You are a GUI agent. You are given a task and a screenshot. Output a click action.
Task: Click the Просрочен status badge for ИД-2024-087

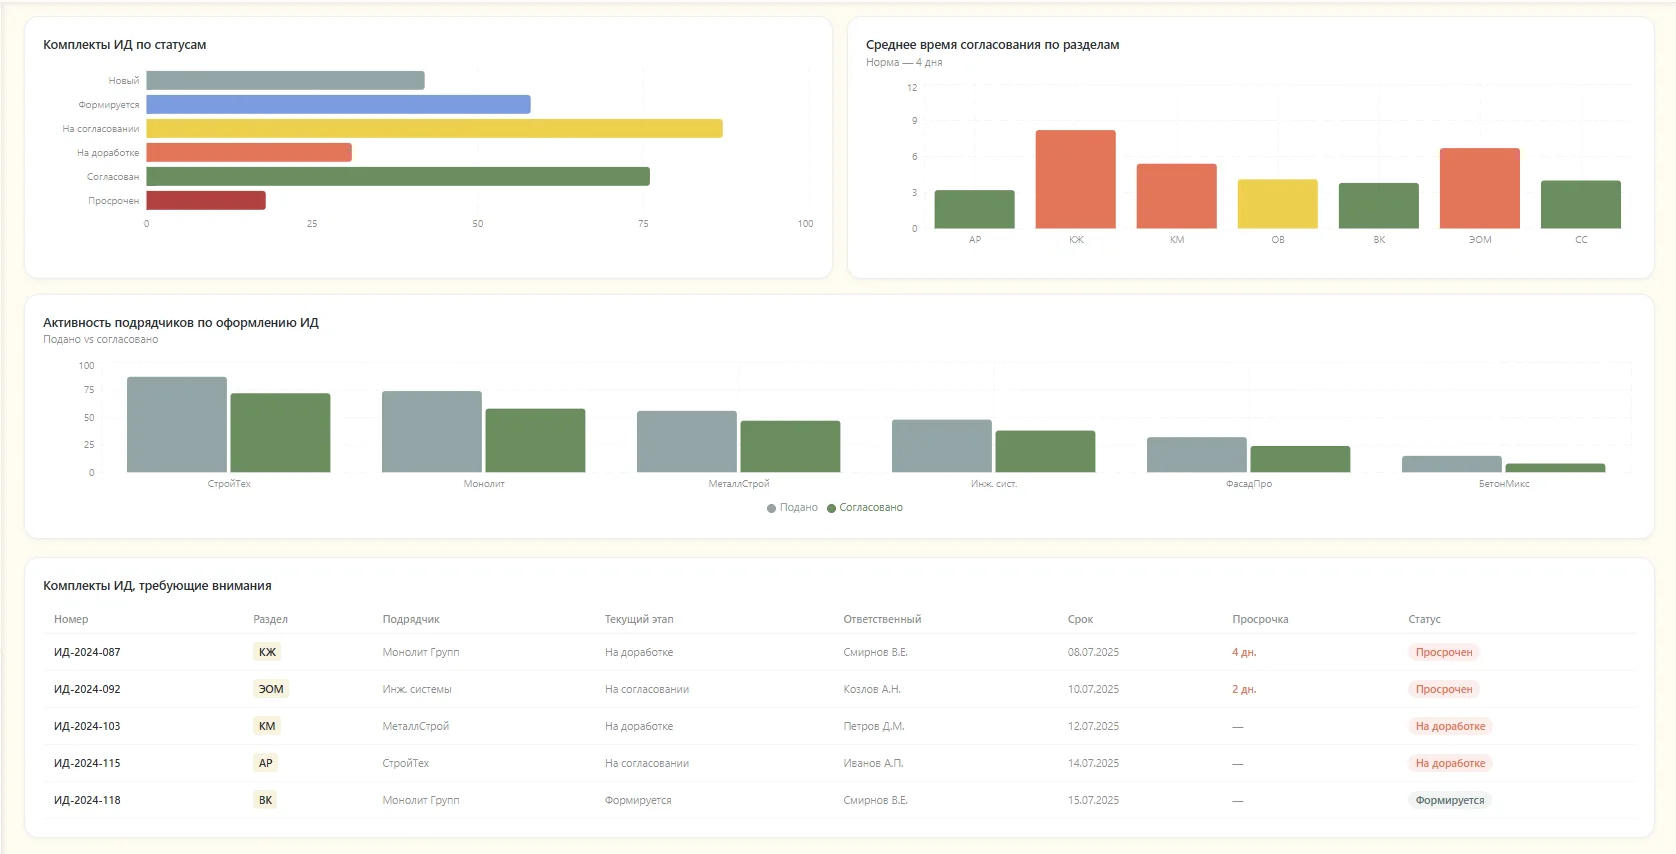pyautogui.click(x=1444, y=652)
